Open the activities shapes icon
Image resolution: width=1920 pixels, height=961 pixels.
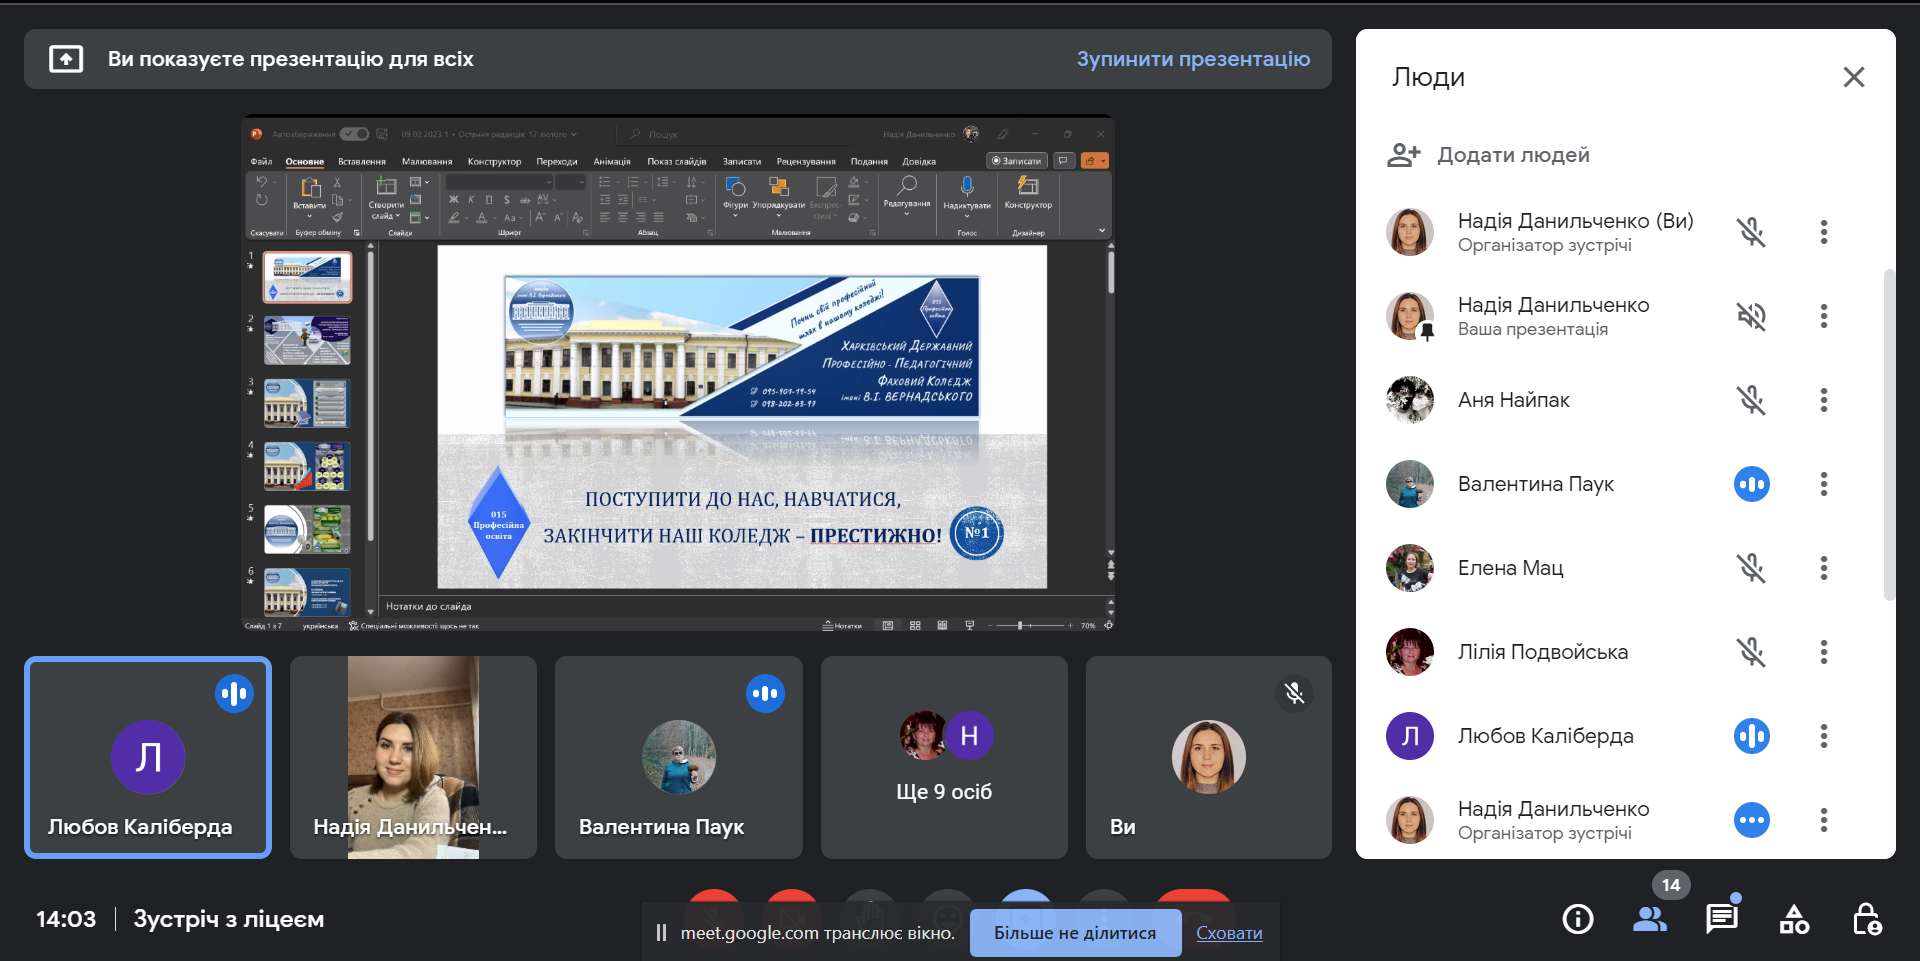[1794, 919]
